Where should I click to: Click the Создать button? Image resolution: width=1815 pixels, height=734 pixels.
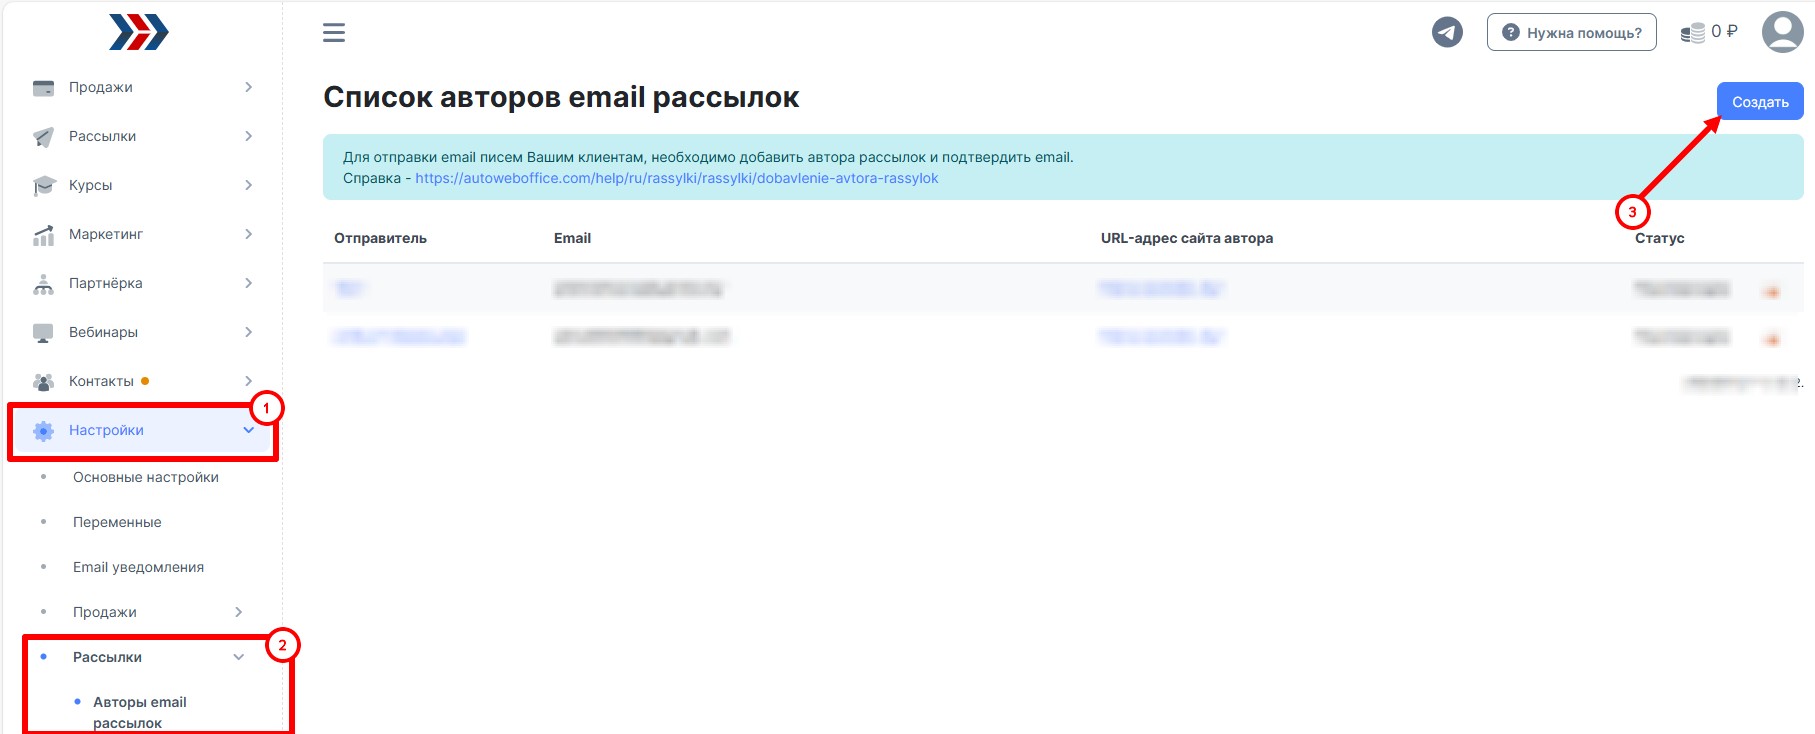[1760, 102]
